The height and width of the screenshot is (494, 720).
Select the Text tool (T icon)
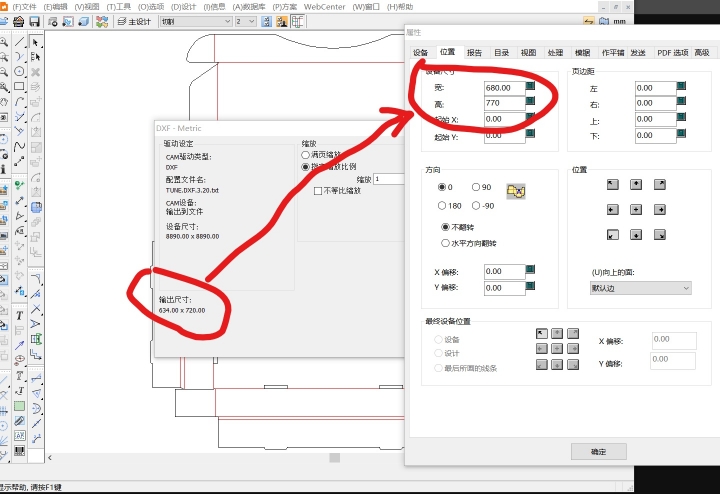tap(19, 316)
